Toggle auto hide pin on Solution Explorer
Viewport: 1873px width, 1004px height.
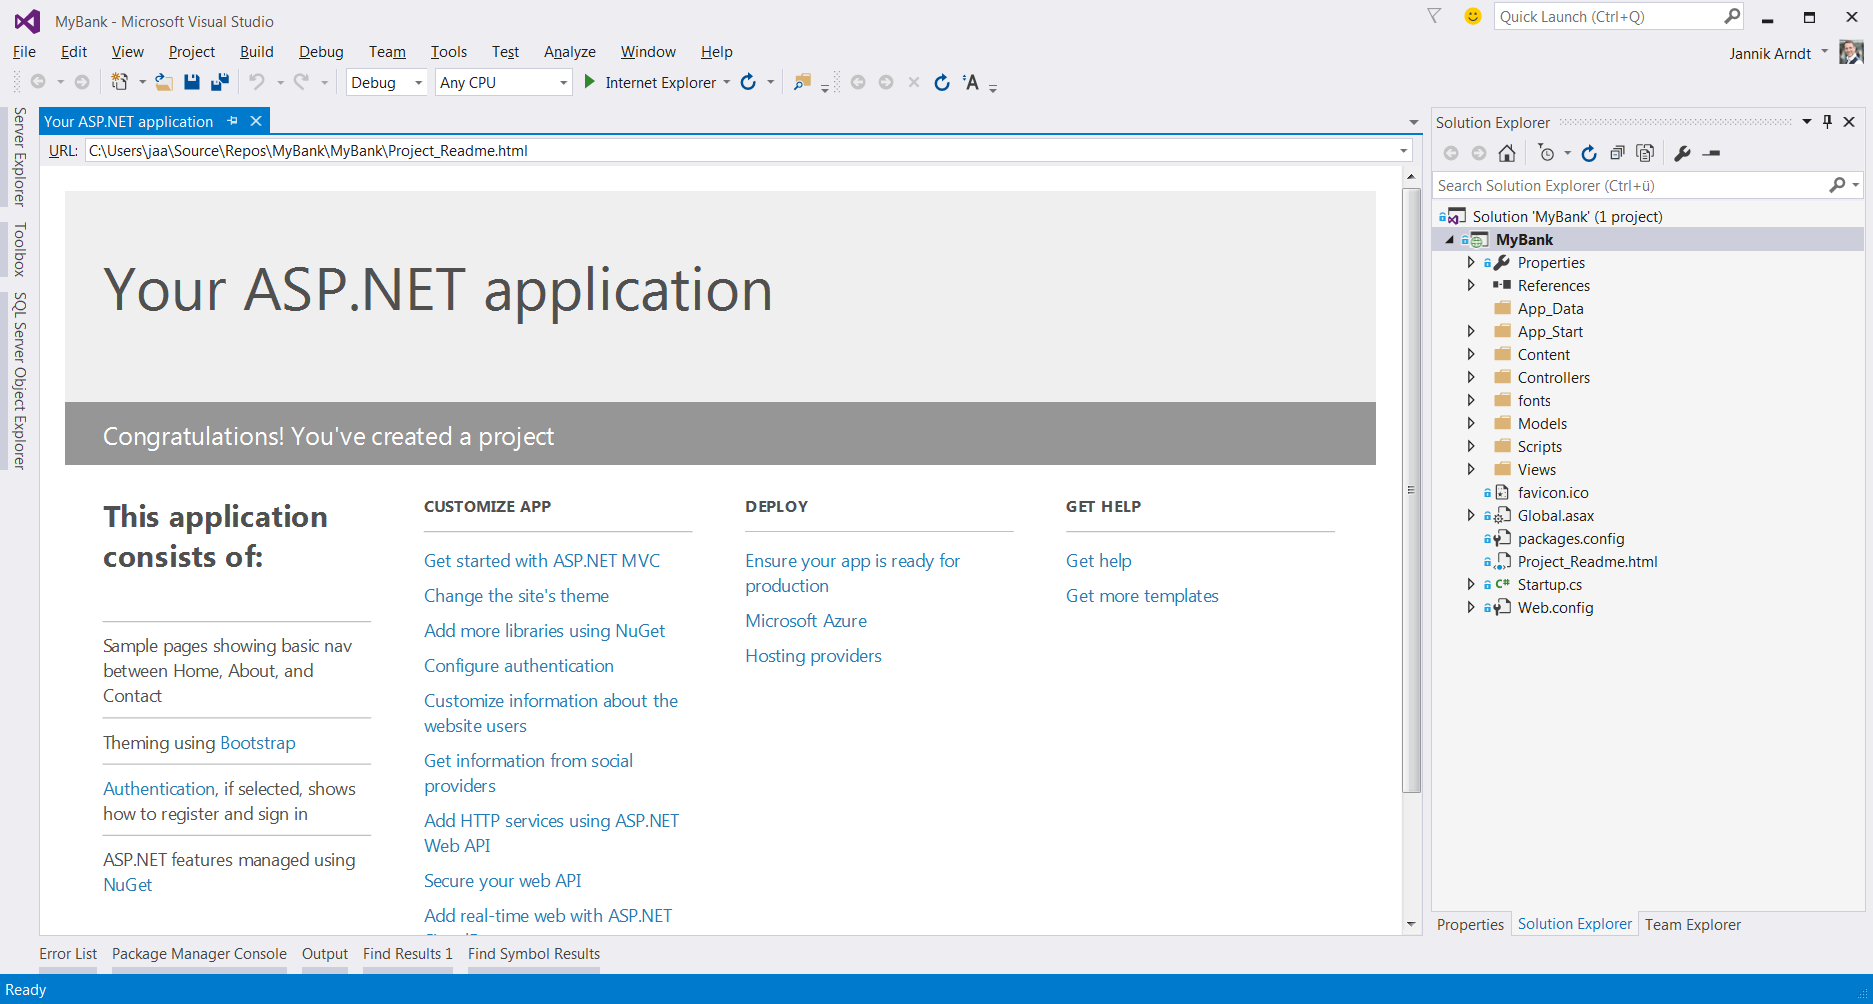[1827, 121]
